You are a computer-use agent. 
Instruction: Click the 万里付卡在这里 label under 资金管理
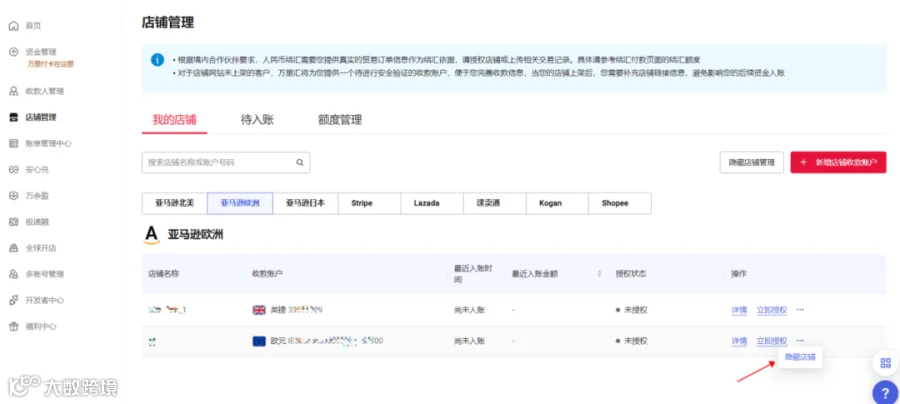[51, 64]
